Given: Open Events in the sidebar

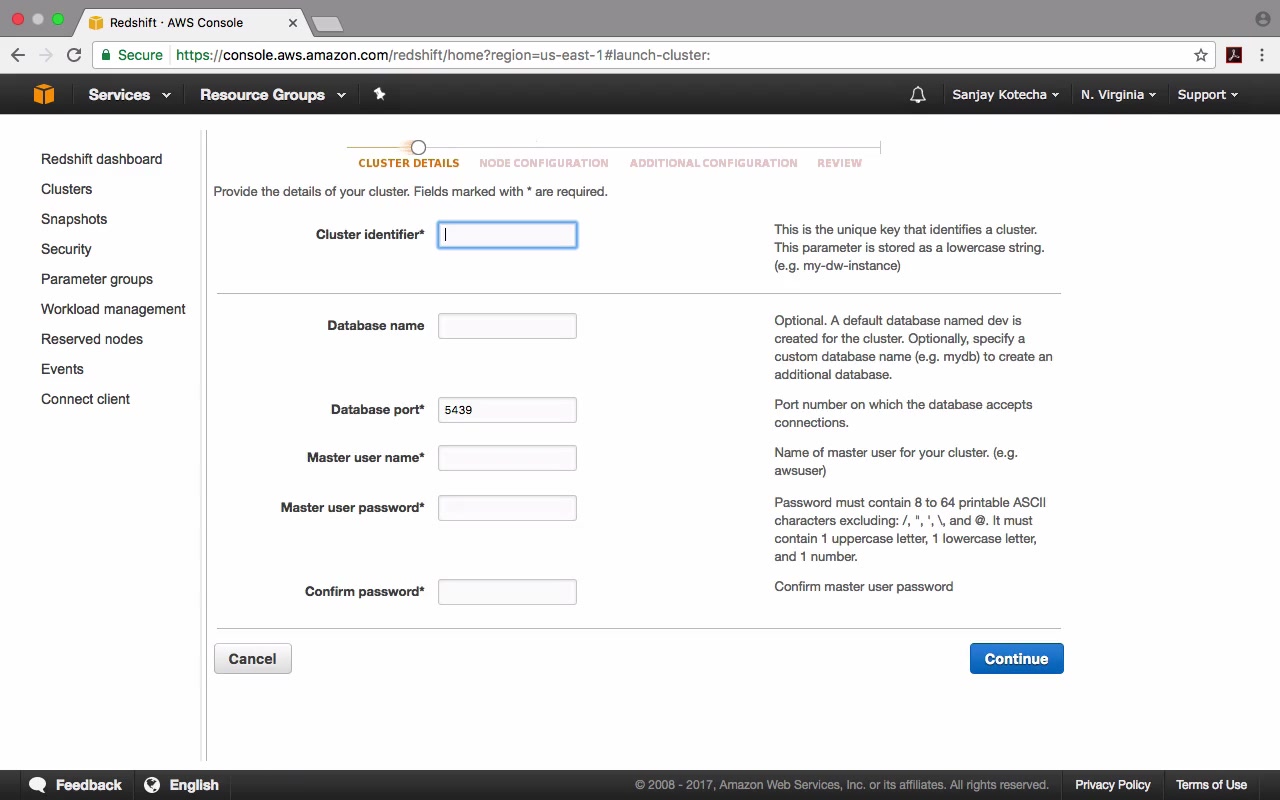Looking at the screenshot, I should pos(62,369).
